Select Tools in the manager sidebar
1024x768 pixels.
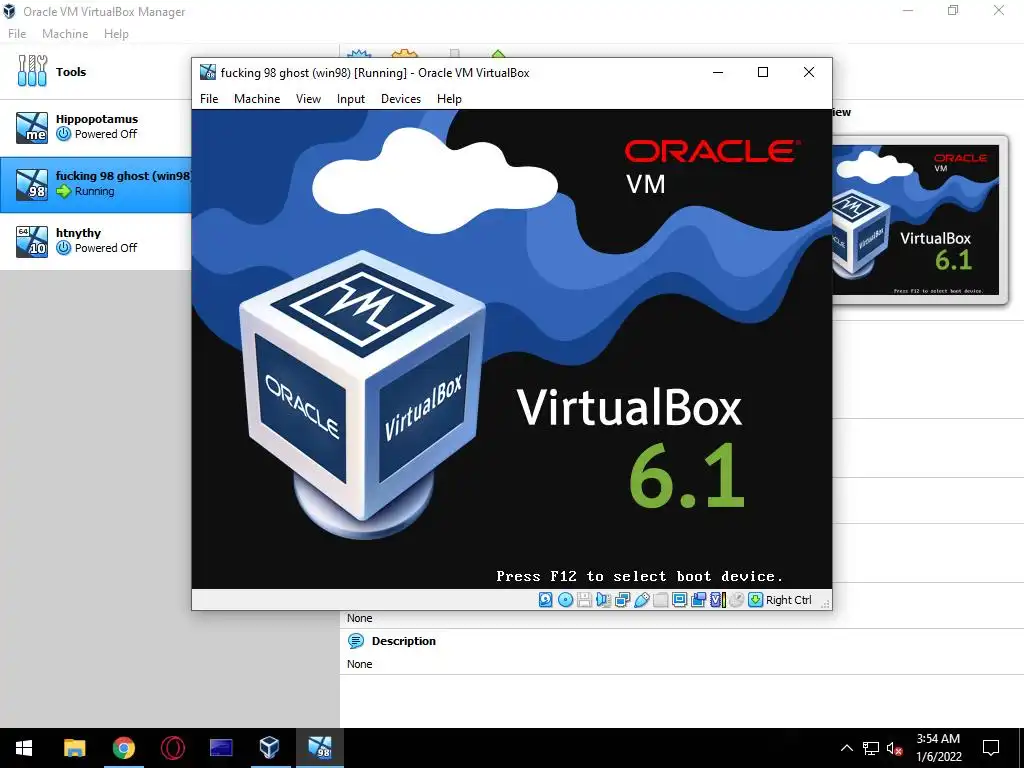(95, 71)
